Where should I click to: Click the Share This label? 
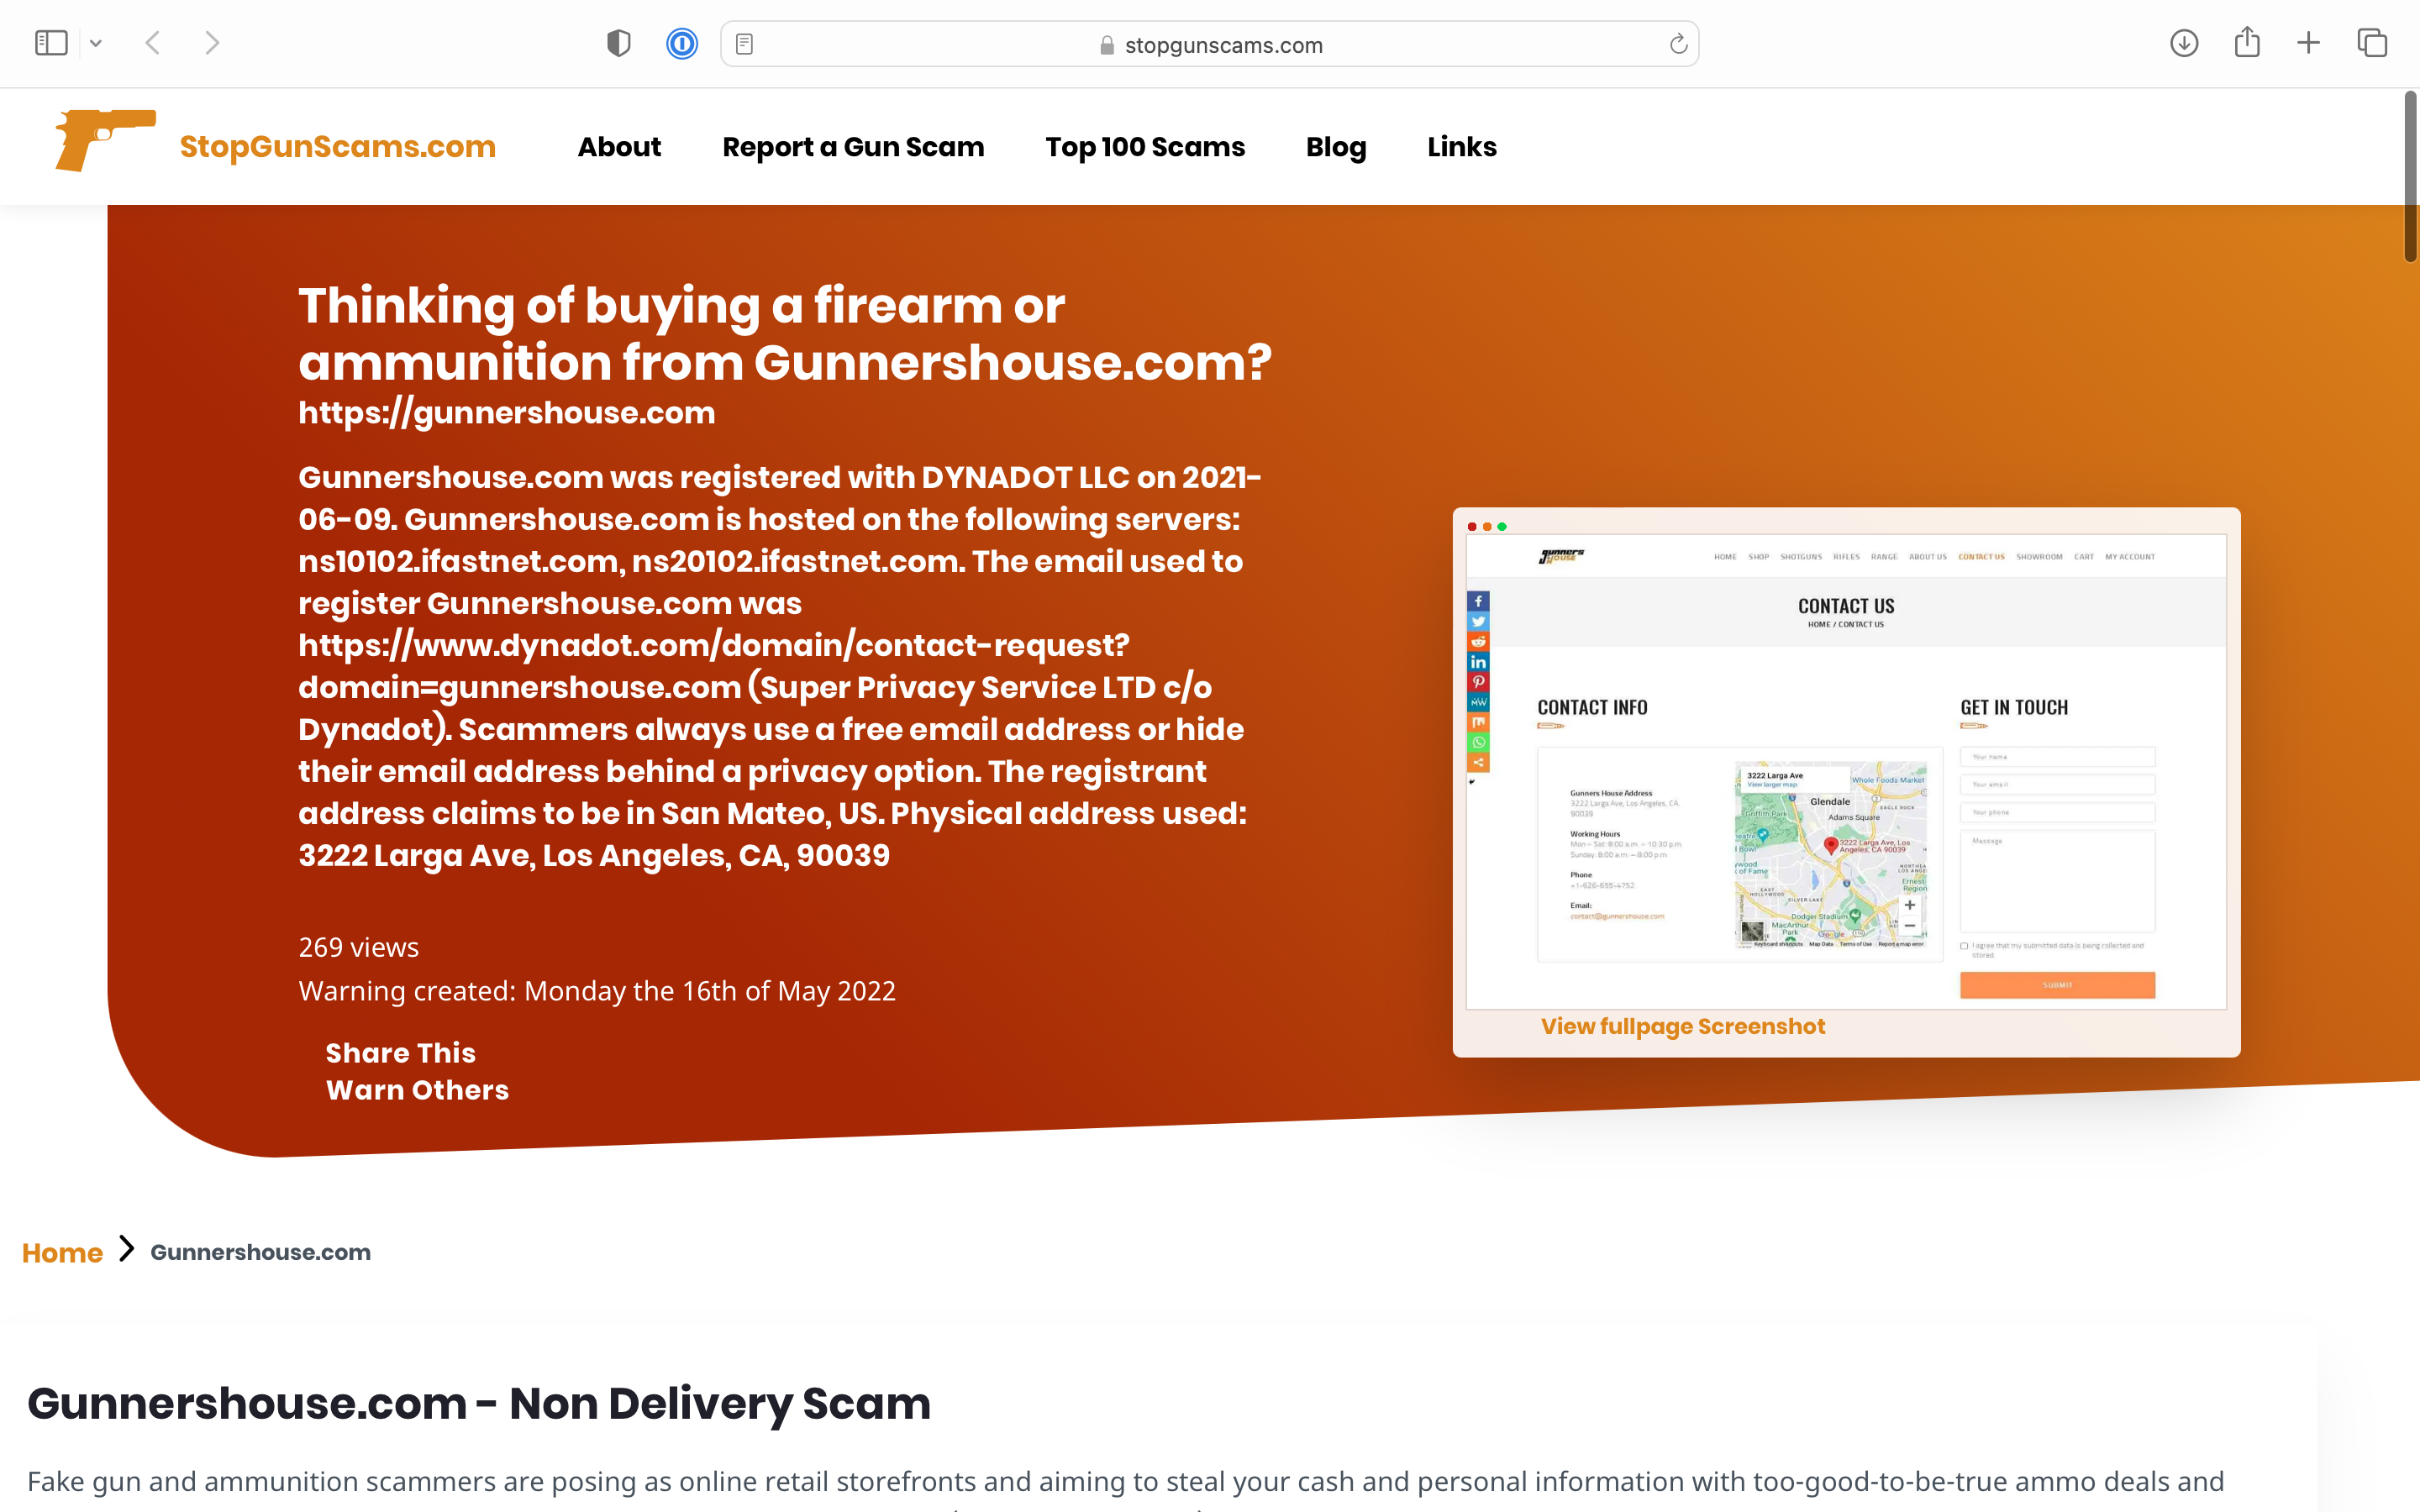coord(401,1053)
